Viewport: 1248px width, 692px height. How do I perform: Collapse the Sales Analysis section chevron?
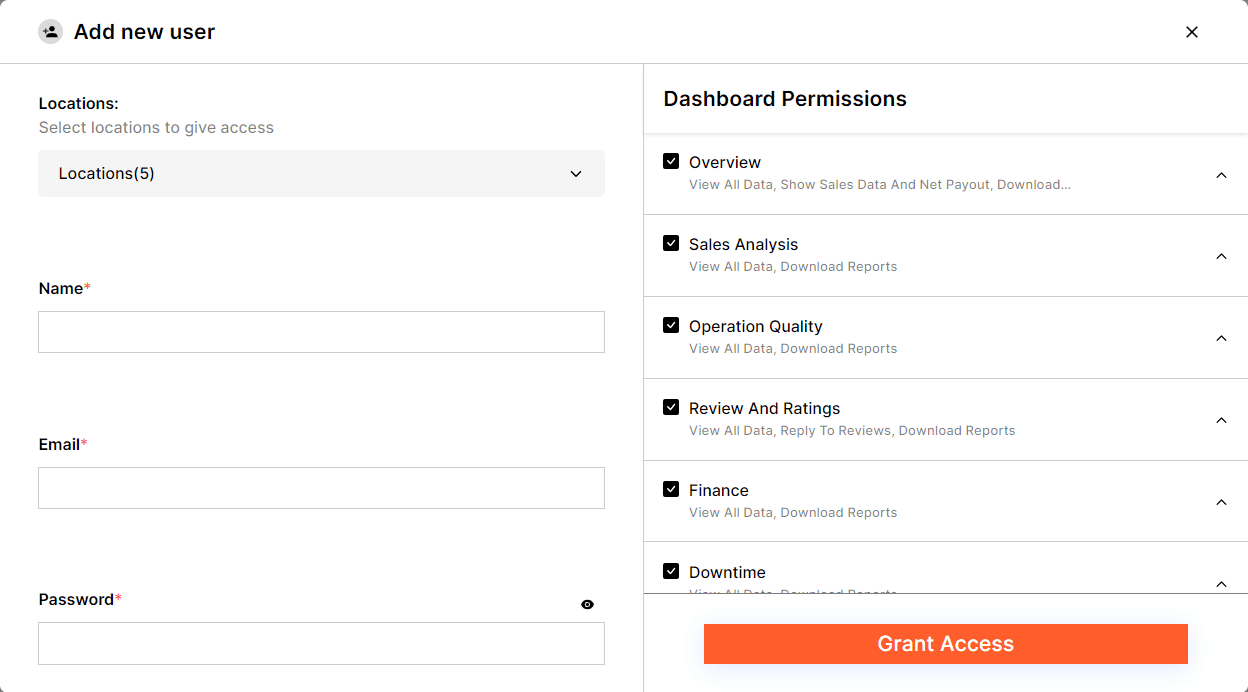coord(1221,256)
